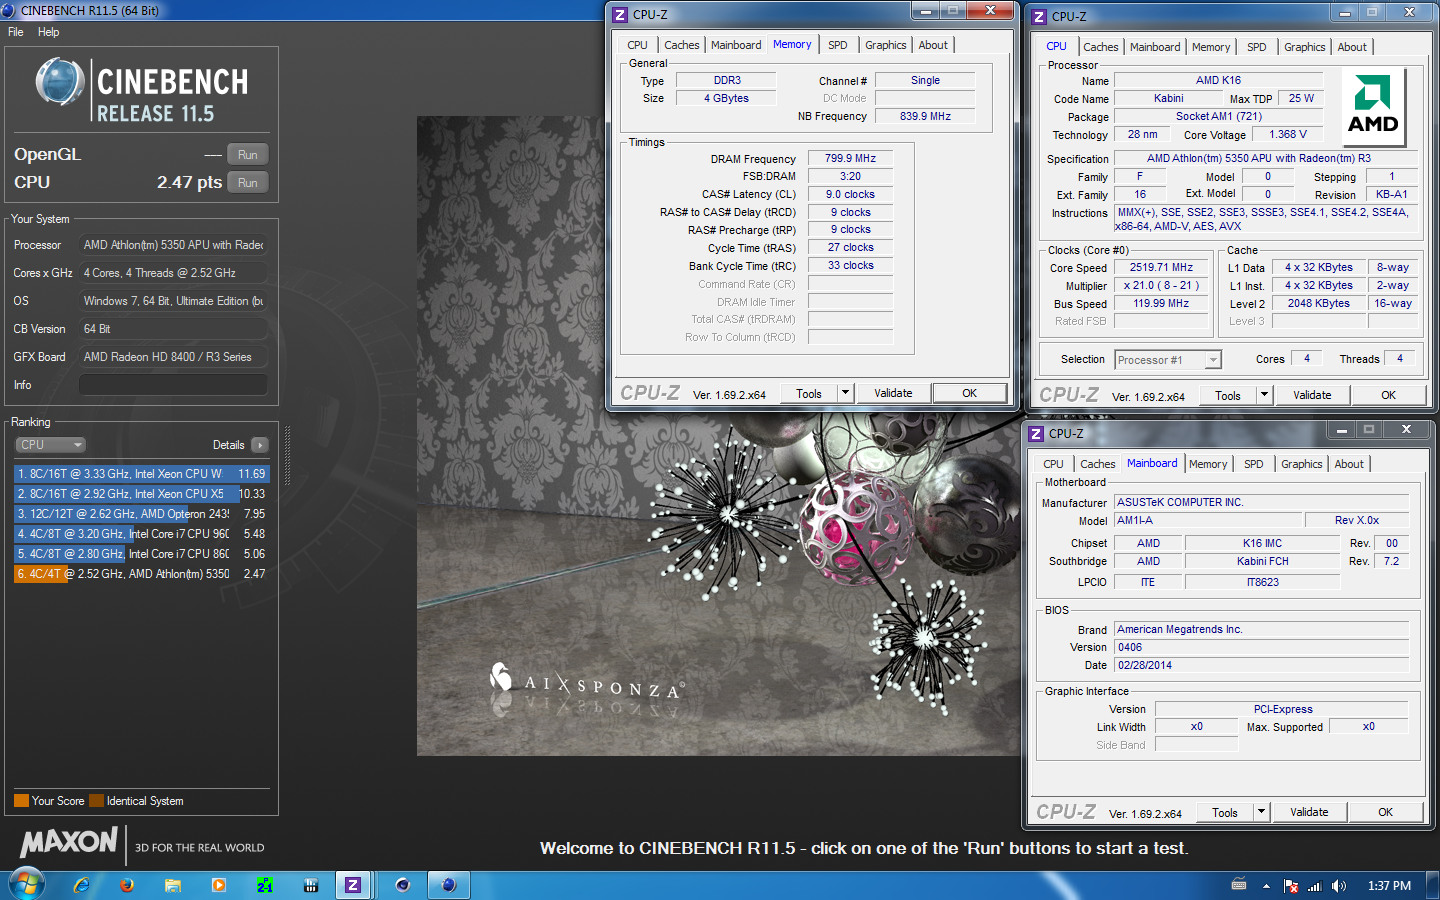Open Tools dropdown arrow in Memory window
The image size is (1440, 900).
[x=845, y=394]
